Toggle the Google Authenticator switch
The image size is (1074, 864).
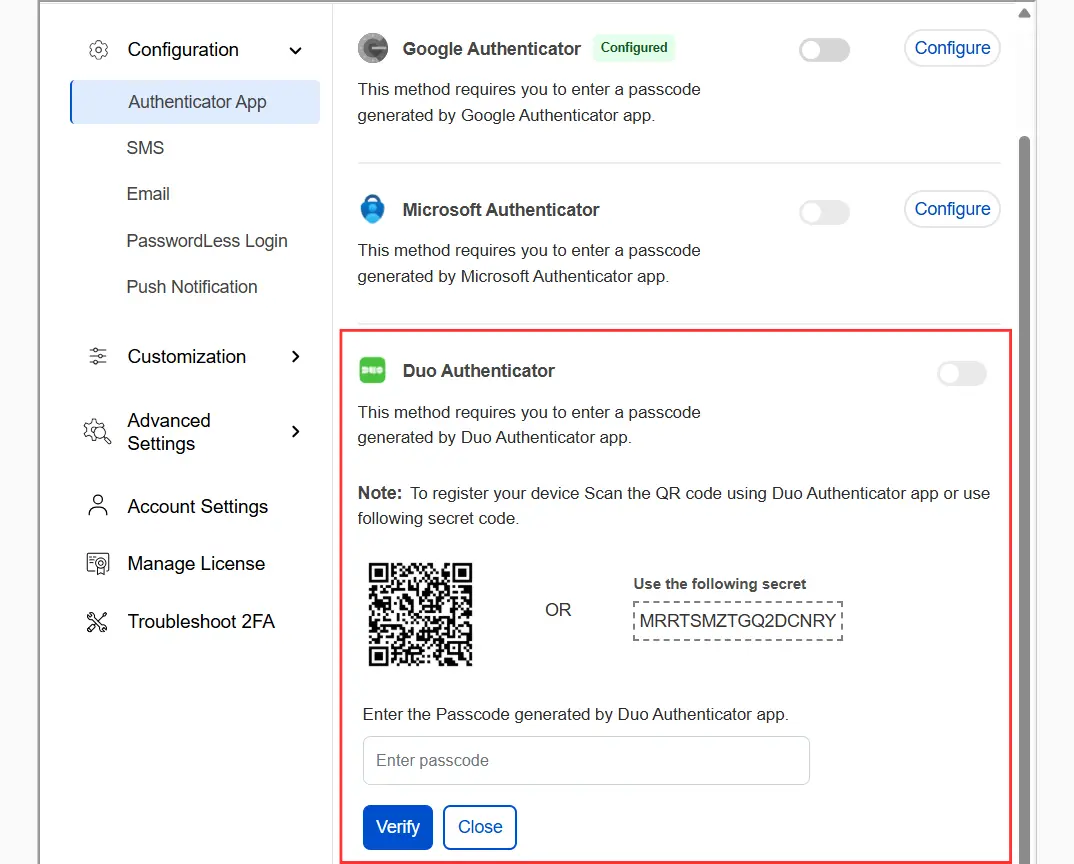click(x=825, y=50)
